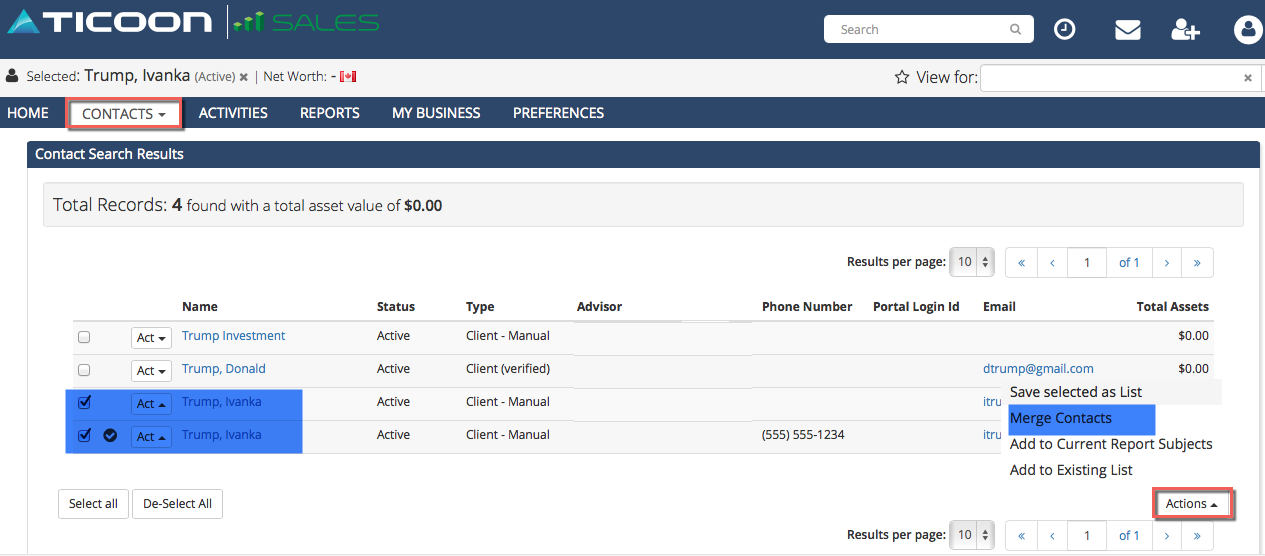The height and width of the screenshot is (556, 1265).
Task: Remove selected contact Trump, Ivanka
Action: 243,76
